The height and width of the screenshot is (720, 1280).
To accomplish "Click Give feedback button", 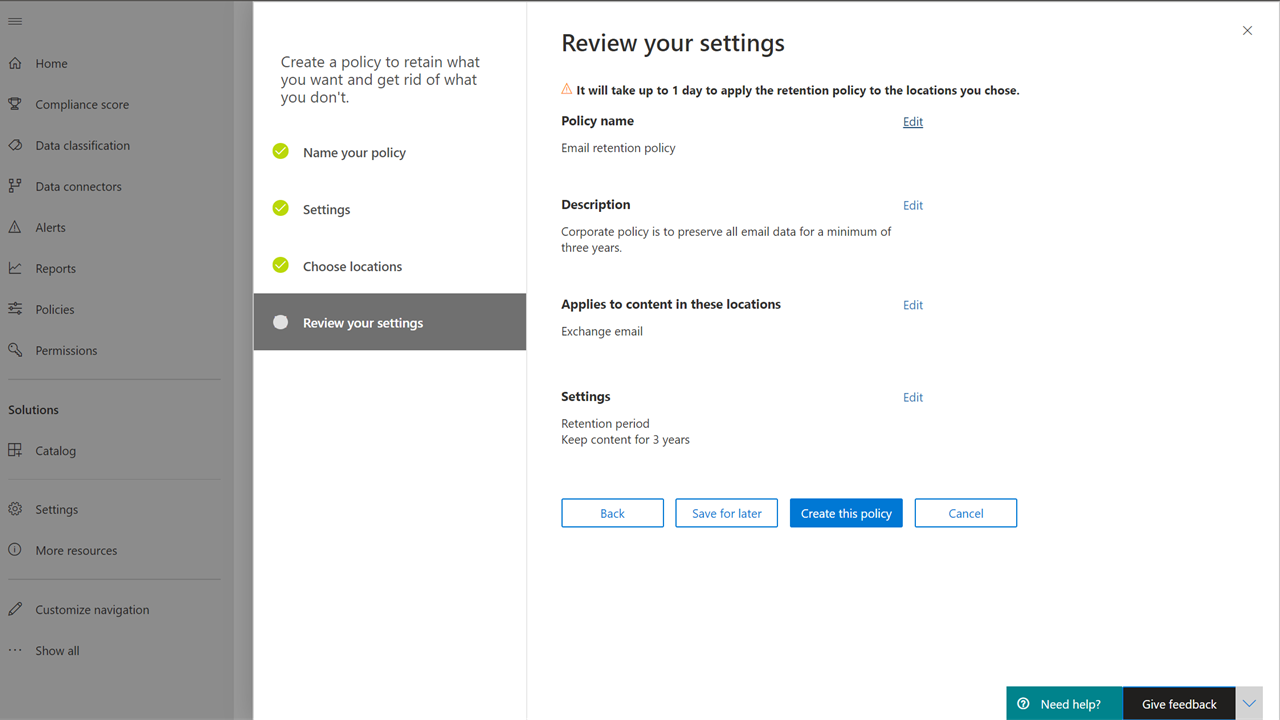I will [1179, 704].
